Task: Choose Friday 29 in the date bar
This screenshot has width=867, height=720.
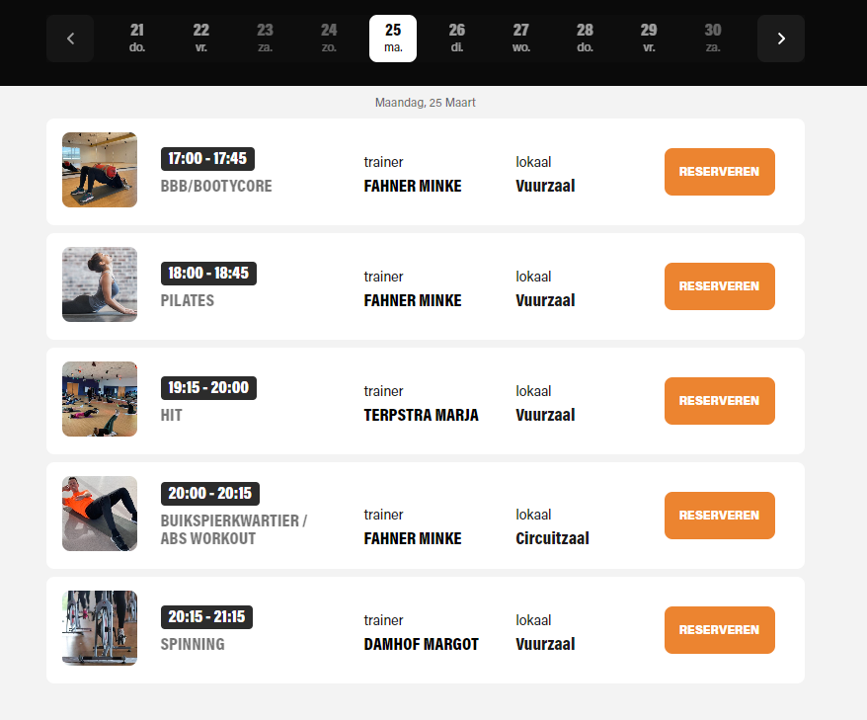Action: (x=649, y=38)
